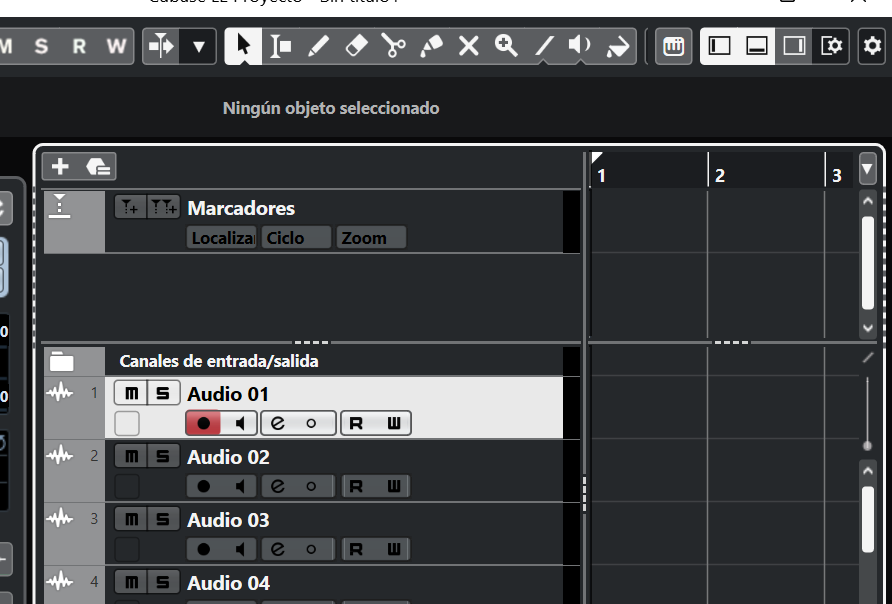Toggle Write automation on Audio 01
This screenshot has height=604, width=892.
[394, 424]
